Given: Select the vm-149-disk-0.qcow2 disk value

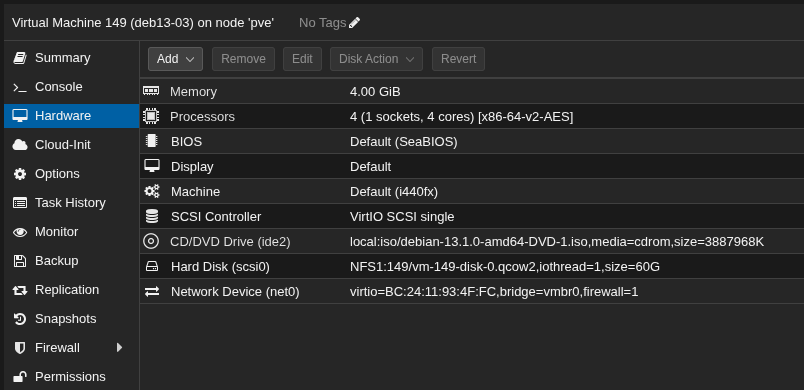Looking at the screenshot, I should tap(505, 267).
